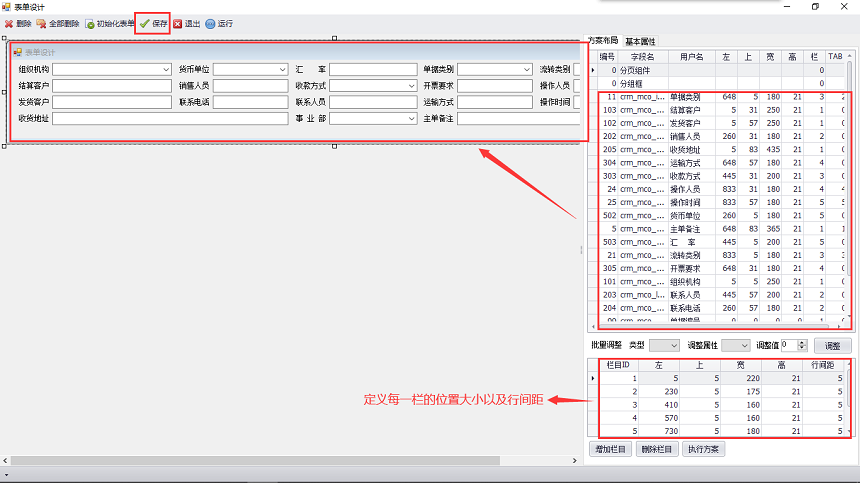Click the 执行方案 button

[703, 449]
